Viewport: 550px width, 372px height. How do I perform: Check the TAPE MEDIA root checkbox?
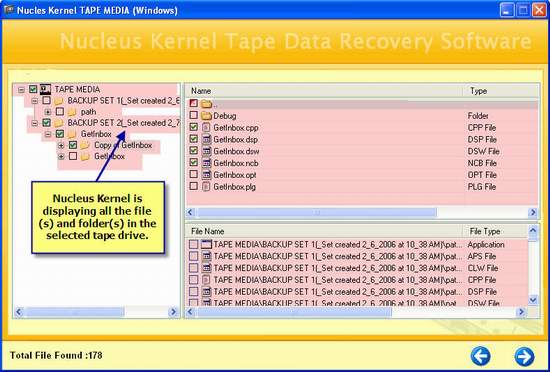[x=33, y=89]
